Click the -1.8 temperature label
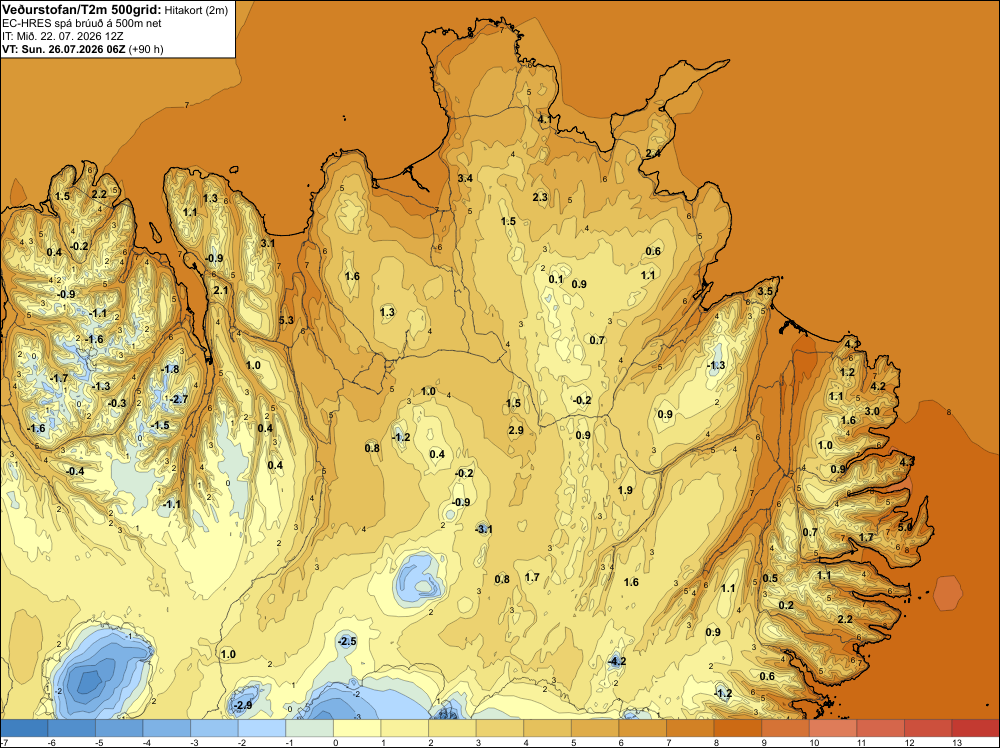1000x748 pixels. click(x=170, y=369)
